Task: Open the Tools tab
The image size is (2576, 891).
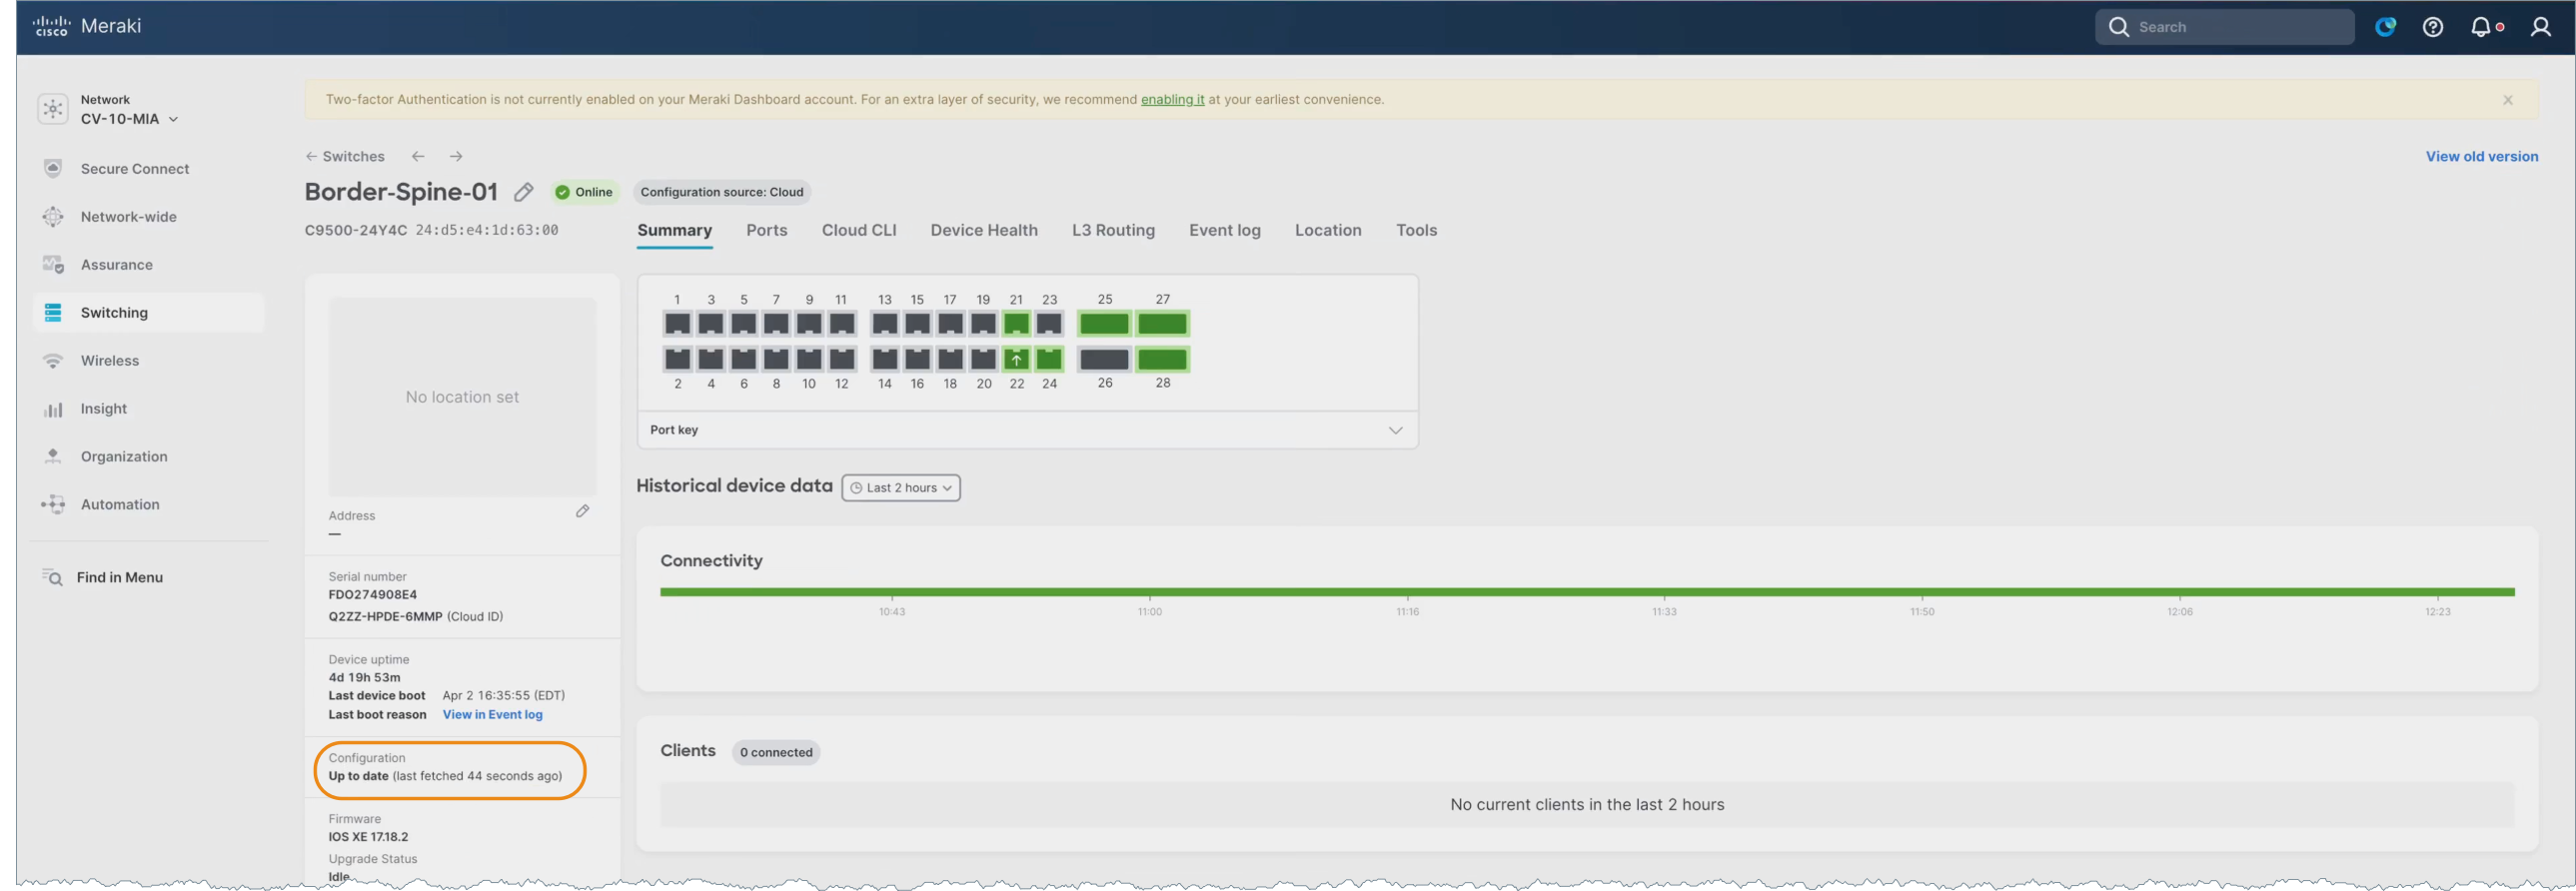Action: [x=1416, y=231]
